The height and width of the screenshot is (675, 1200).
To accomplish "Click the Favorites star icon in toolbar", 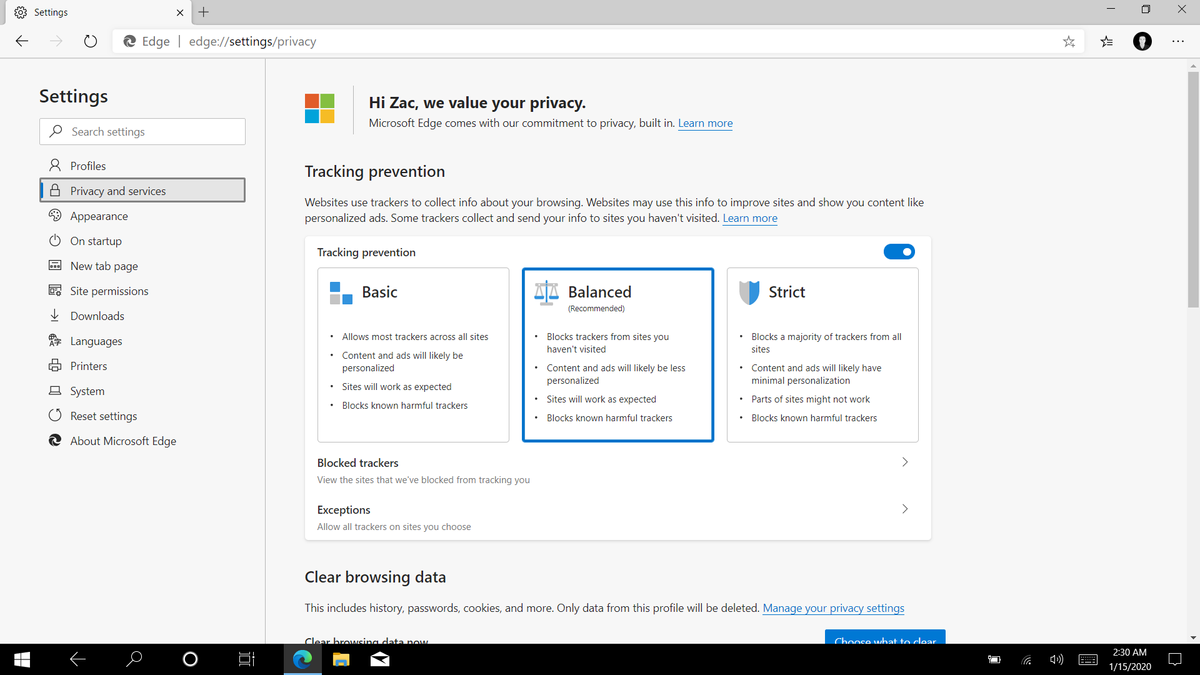I will pyautogui.click(x=1069, y=41).
